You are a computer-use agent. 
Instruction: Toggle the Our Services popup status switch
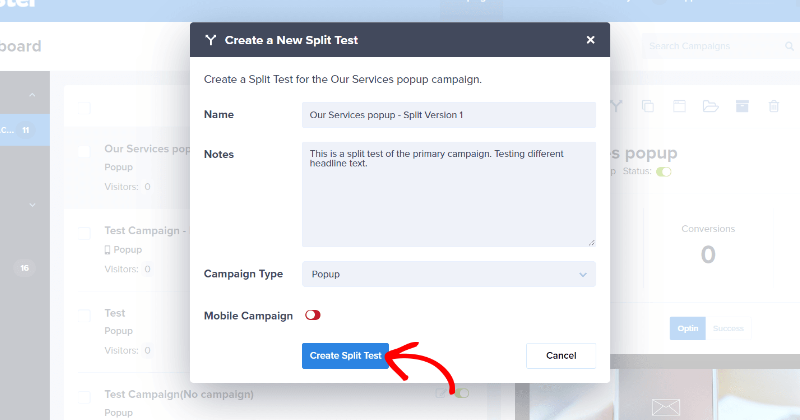[x=664, y=172]
